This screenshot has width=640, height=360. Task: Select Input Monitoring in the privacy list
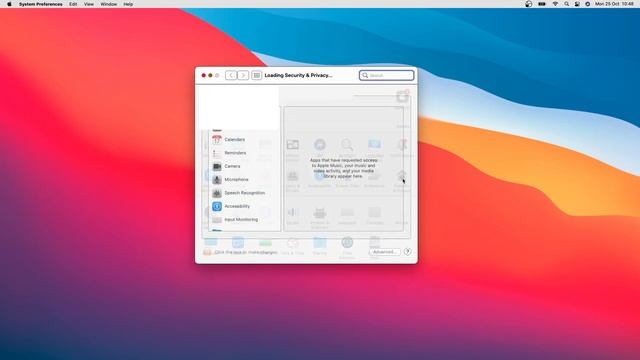point(244,220)
